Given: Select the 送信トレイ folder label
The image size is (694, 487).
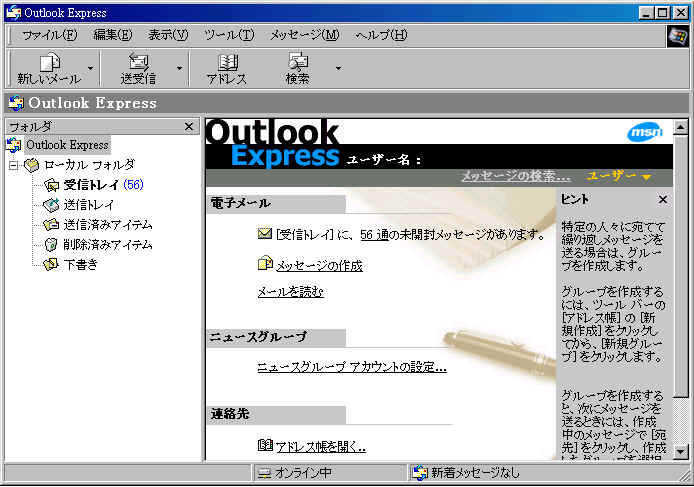Looking at the screenshot, I should 89,205.
